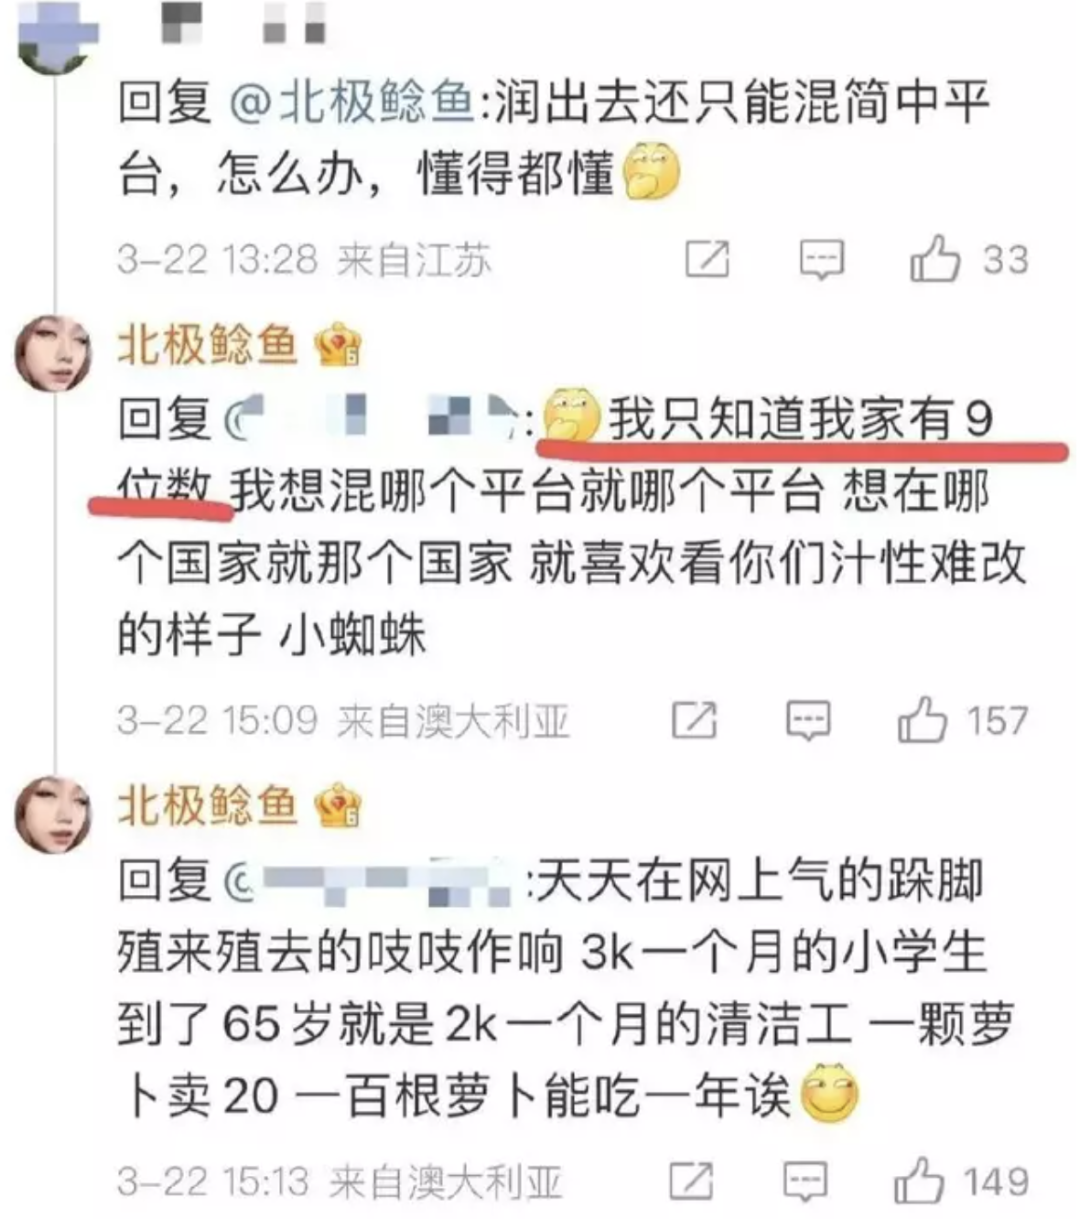Like the comment with 33 likes
The width and height of the screenshot is (1080, 1219).
934,259
